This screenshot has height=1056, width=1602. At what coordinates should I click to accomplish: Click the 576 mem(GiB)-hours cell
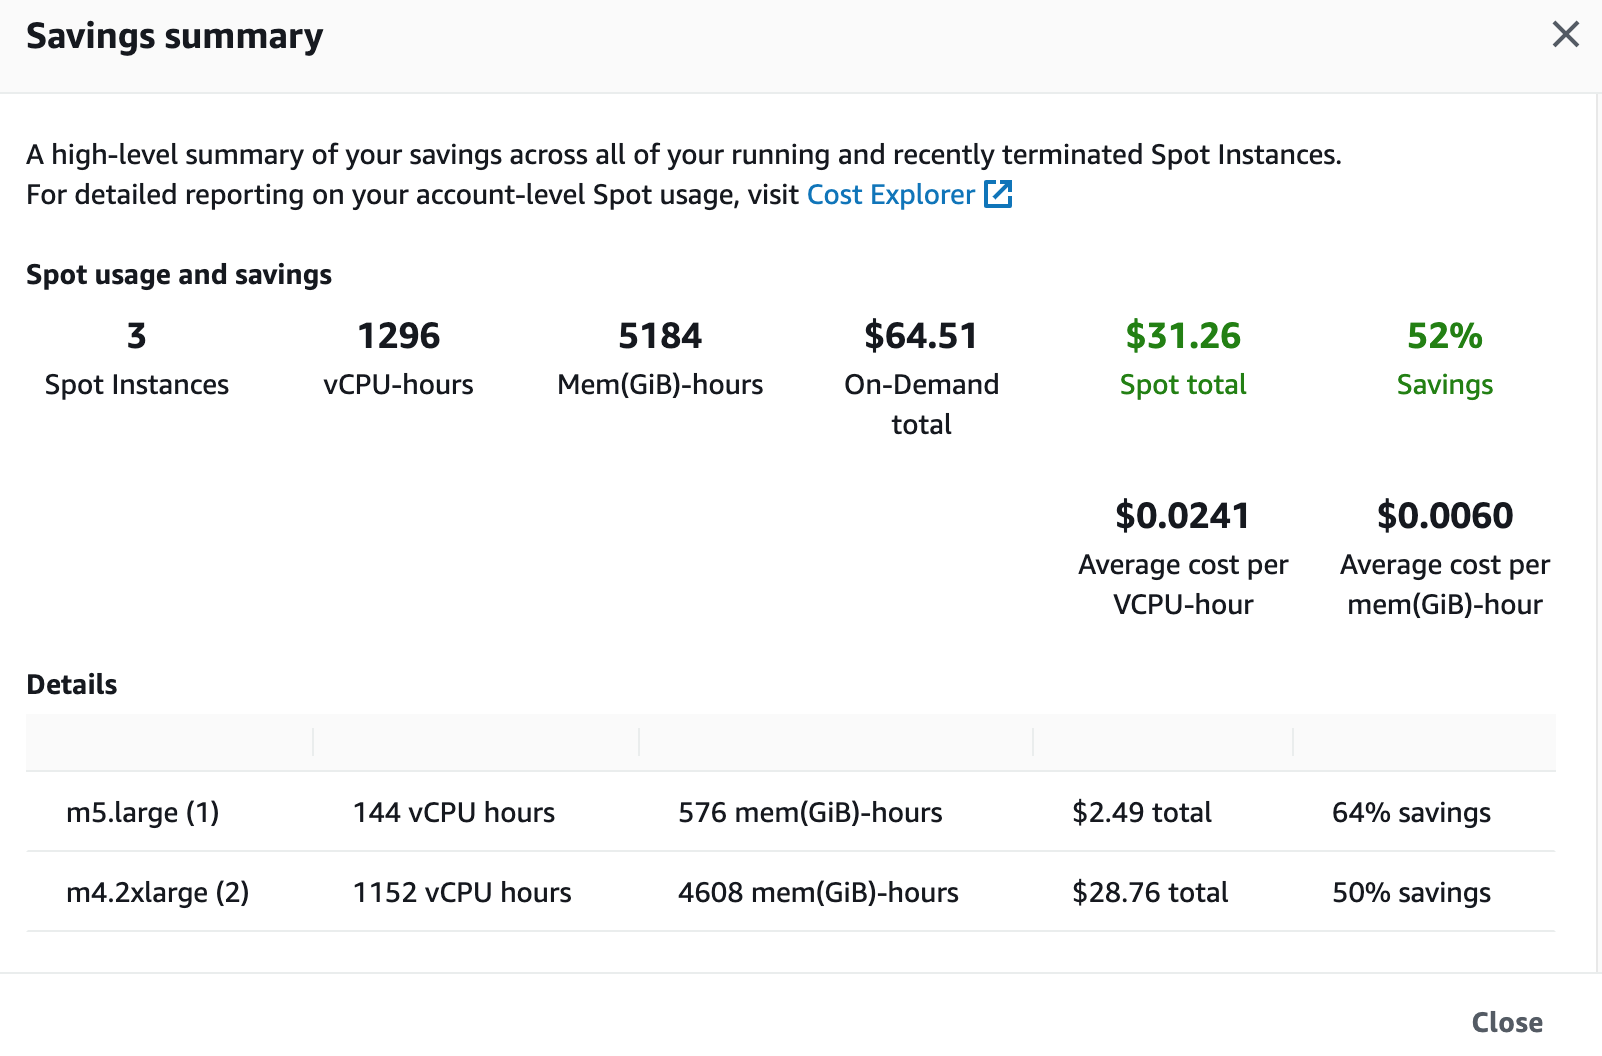pyautogui.click(x=810, y=812)
